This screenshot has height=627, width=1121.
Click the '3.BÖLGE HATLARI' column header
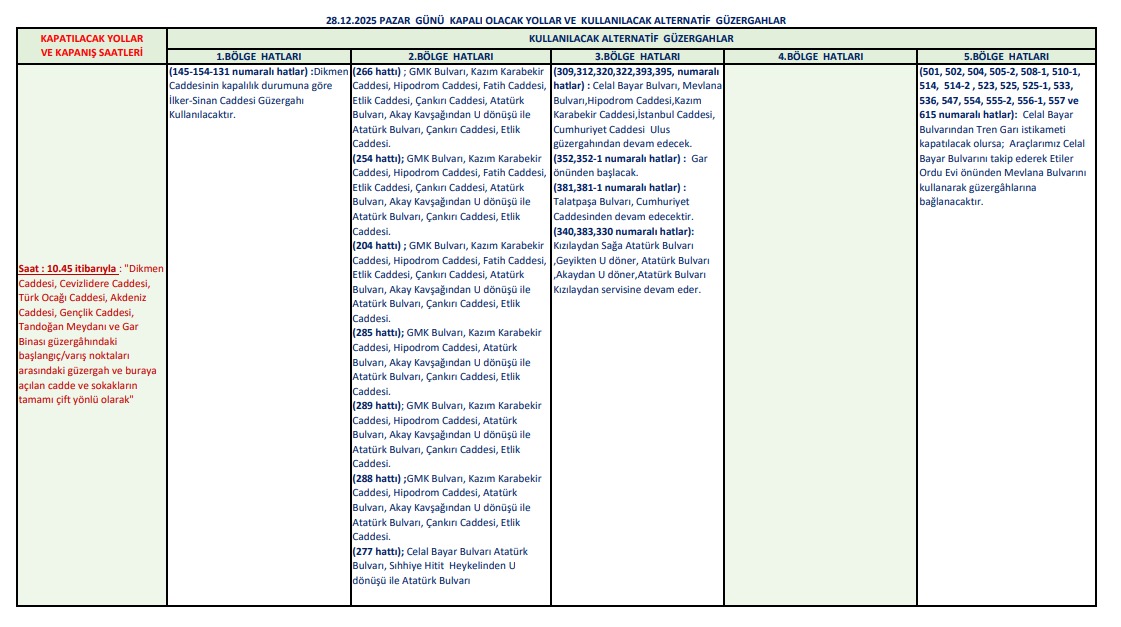coord(636,57)
